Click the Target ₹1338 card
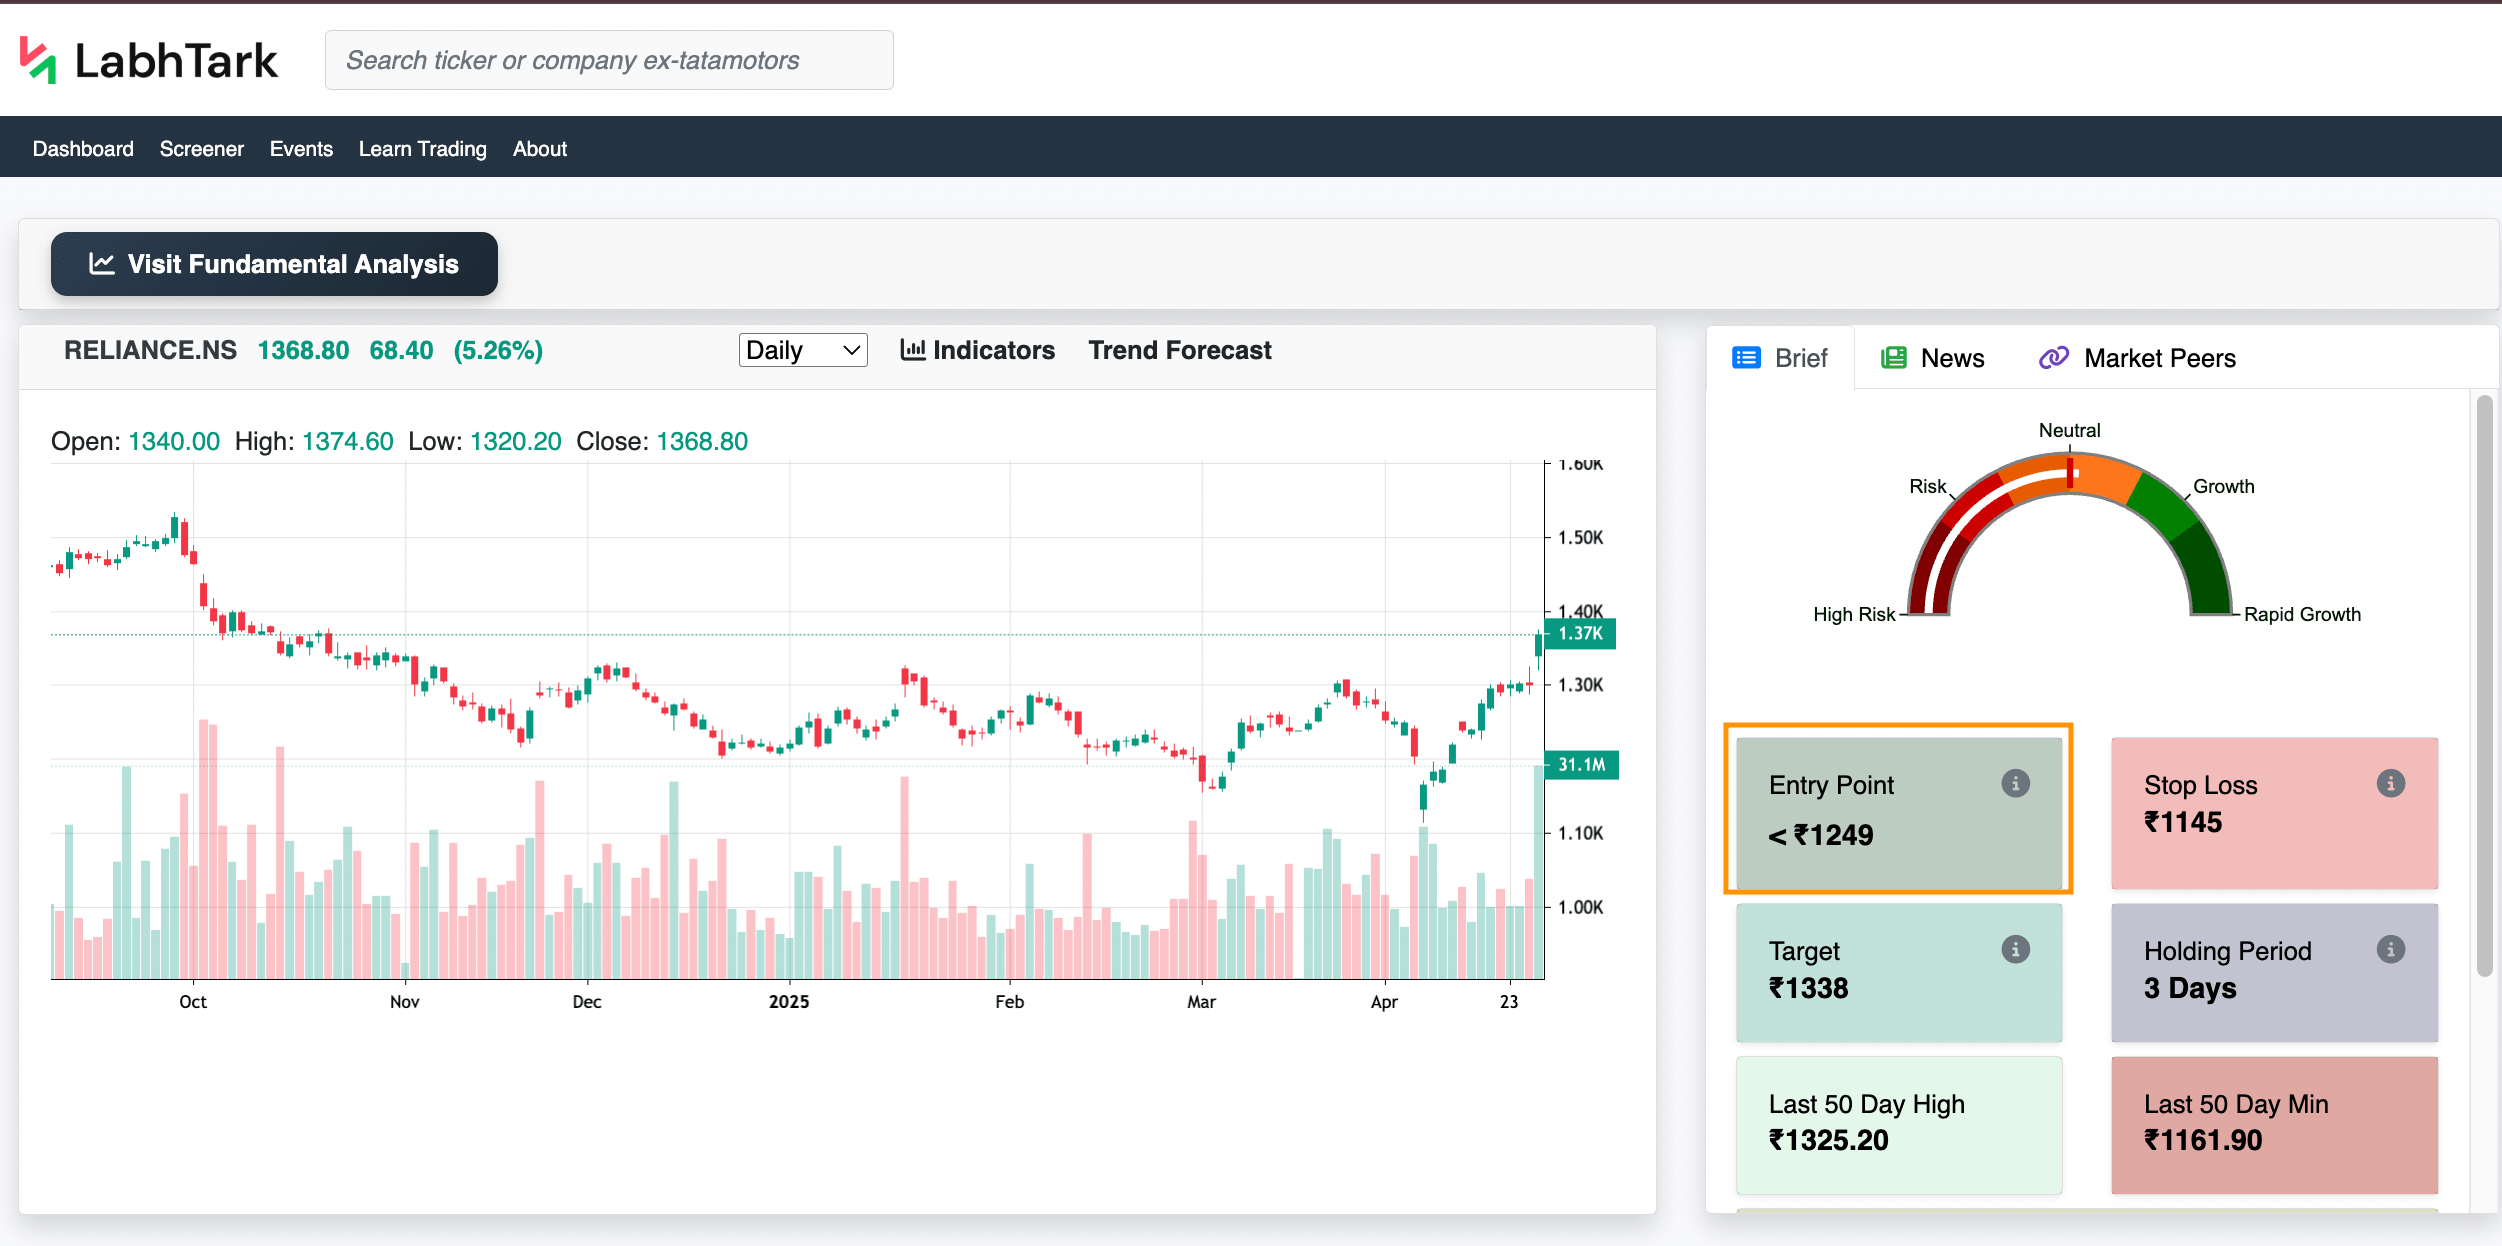The width and height of the screenshot is (2502, 1246). click(1899, 972)
